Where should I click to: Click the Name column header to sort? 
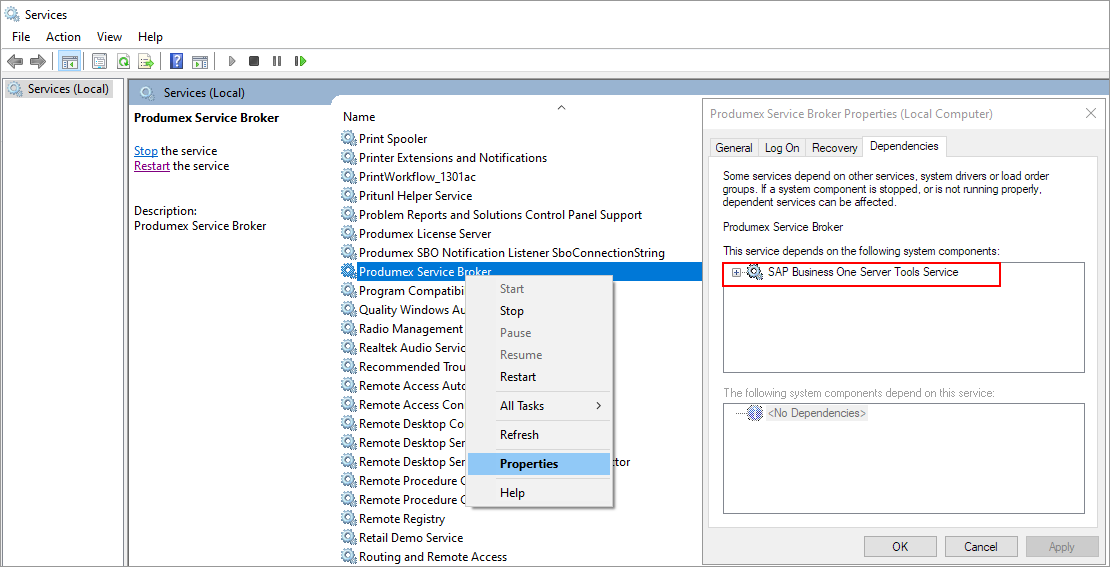pyautogui.click(x=359, y=117)
